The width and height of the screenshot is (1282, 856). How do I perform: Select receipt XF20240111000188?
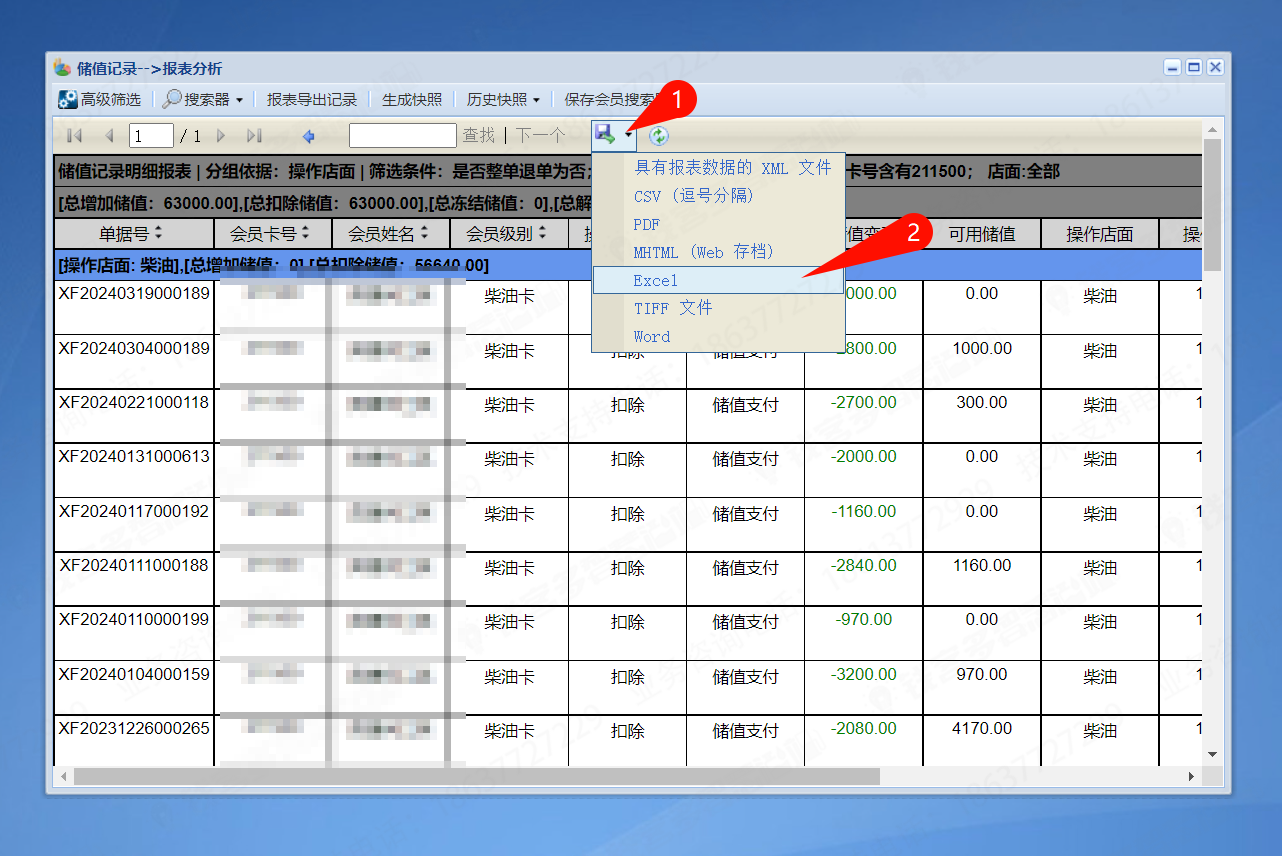click(x=134, y=566)
